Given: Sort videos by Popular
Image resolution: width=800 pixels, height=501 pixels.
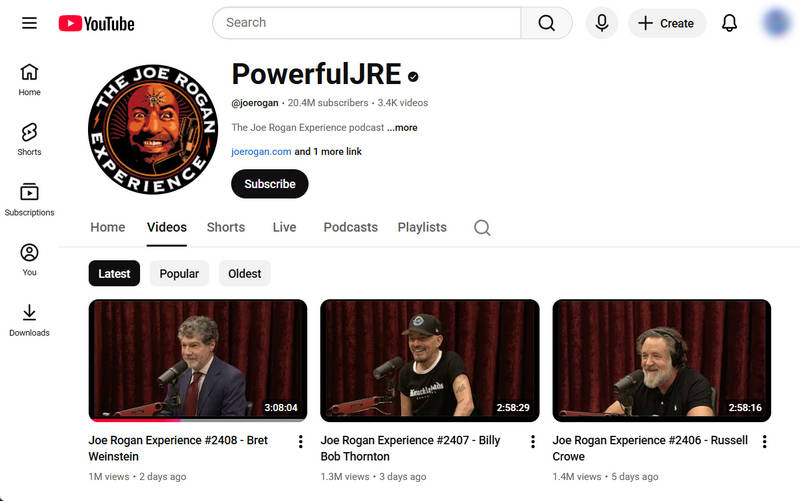Looking at the screenshot, I should 179,273.
